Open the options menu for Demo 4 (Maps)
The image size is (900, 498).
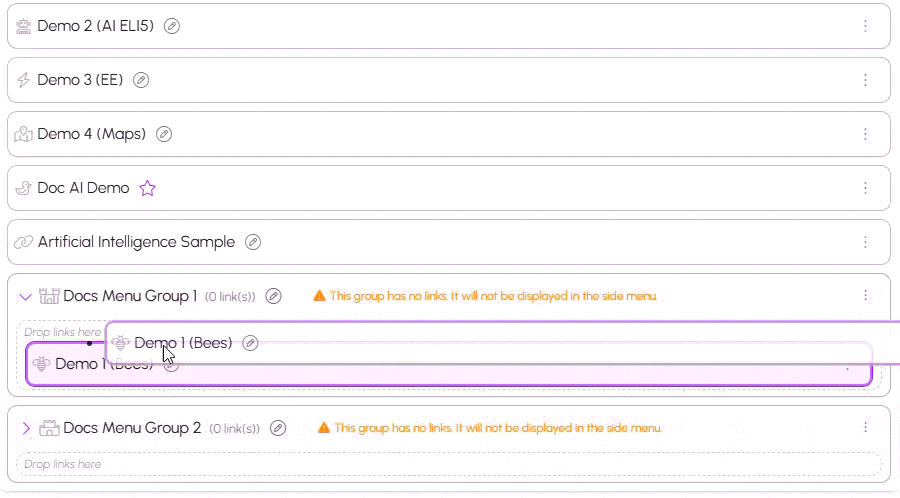(x=866, y=134)
